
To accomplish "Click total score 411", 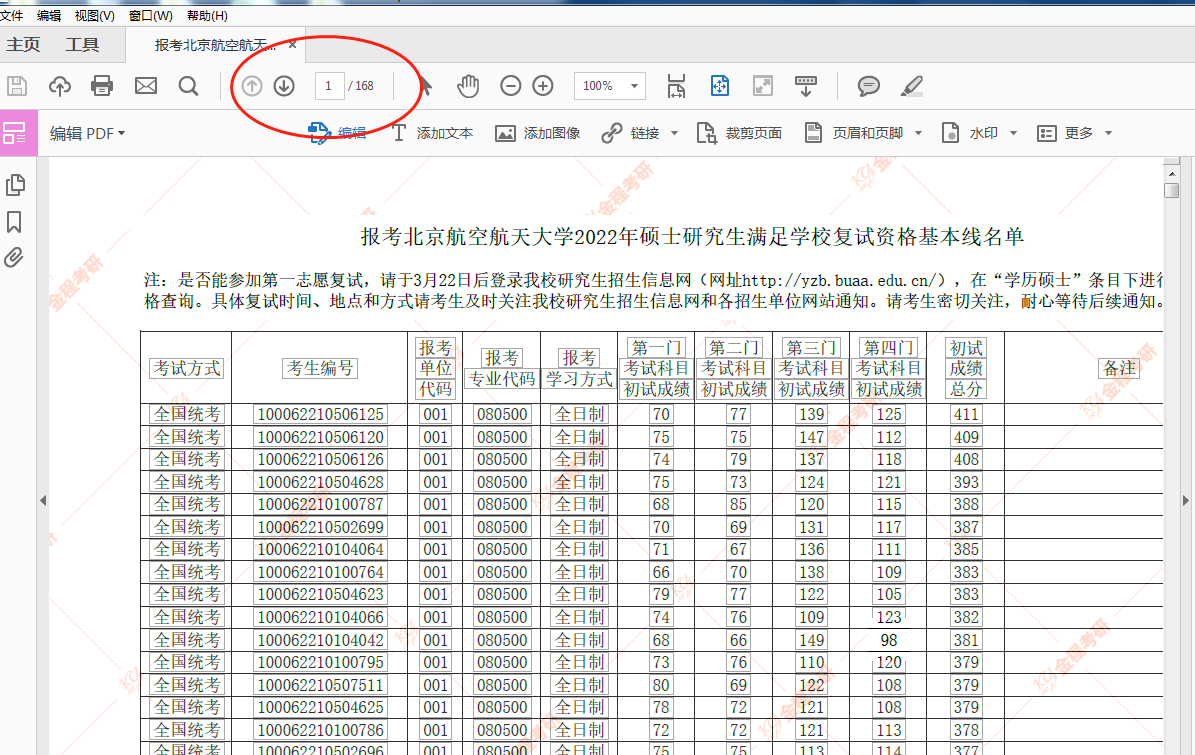I will 966,414.
